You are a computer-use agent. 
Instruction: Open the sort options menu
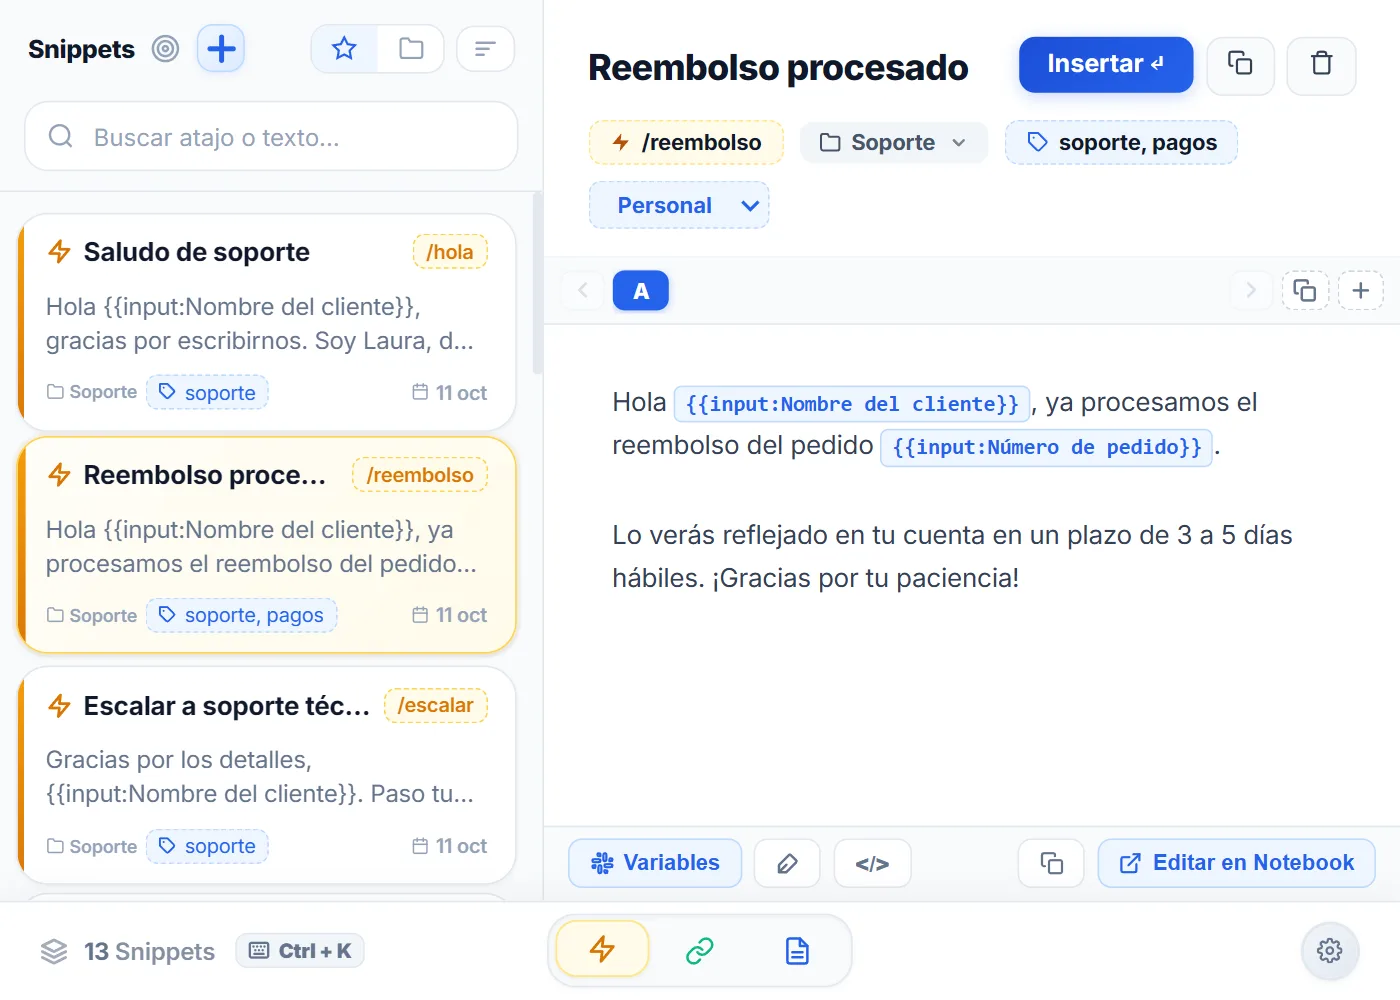[x=485, y=49]
